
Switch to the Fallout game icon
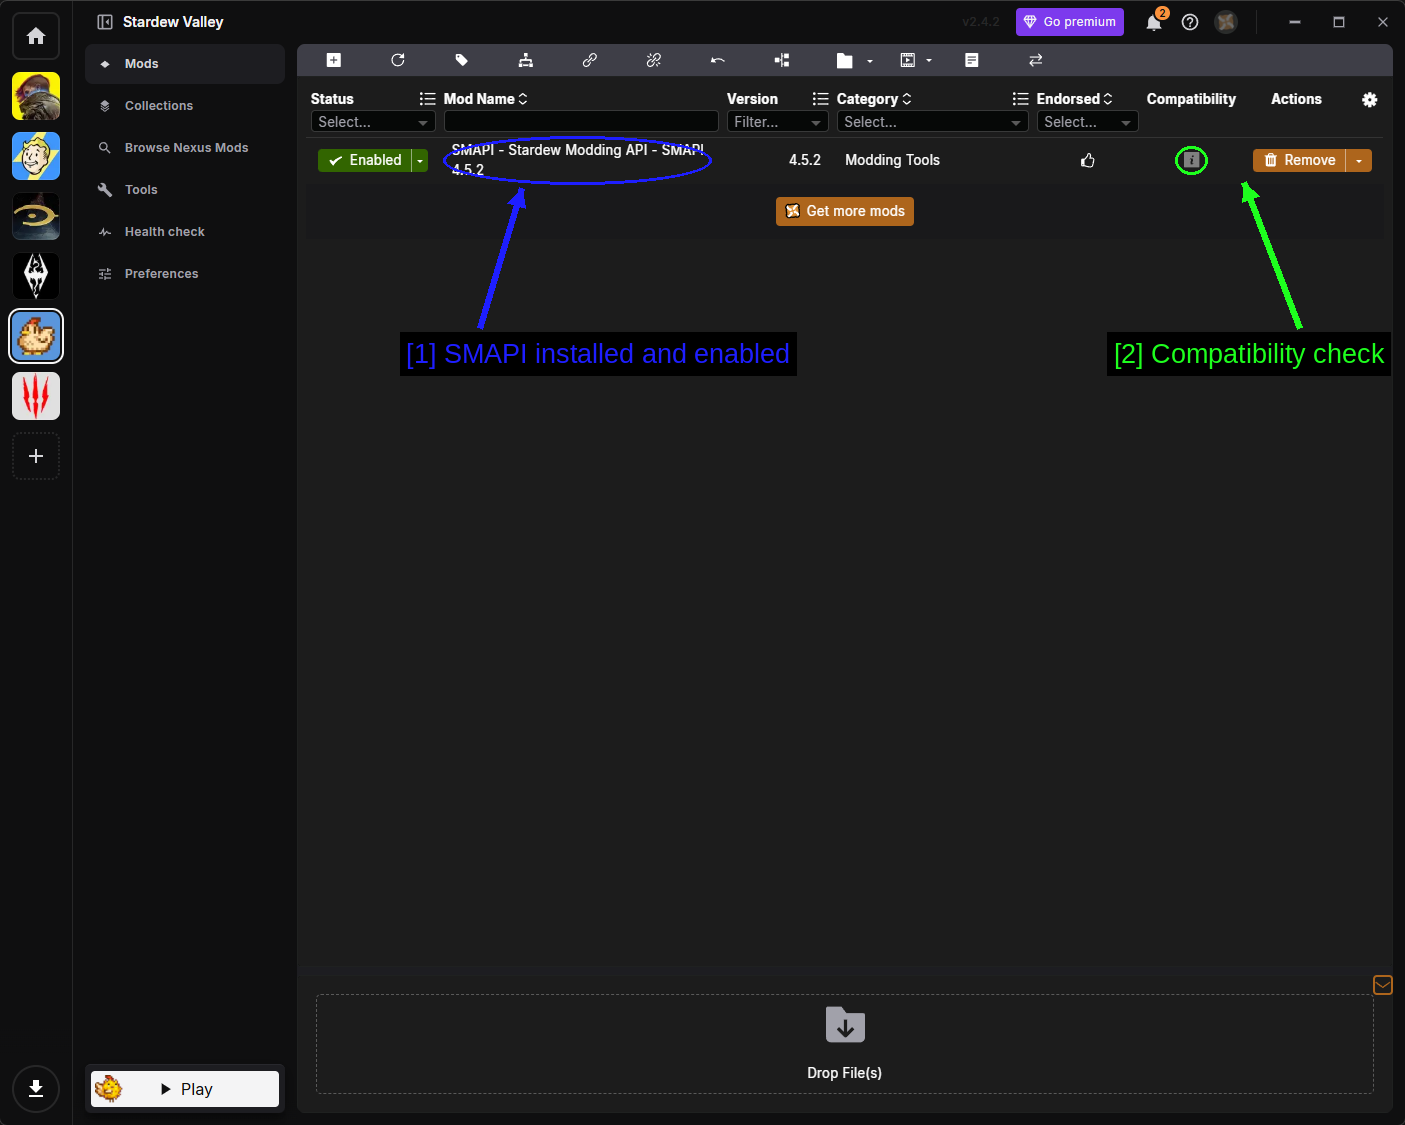click(x=36, y=156)
